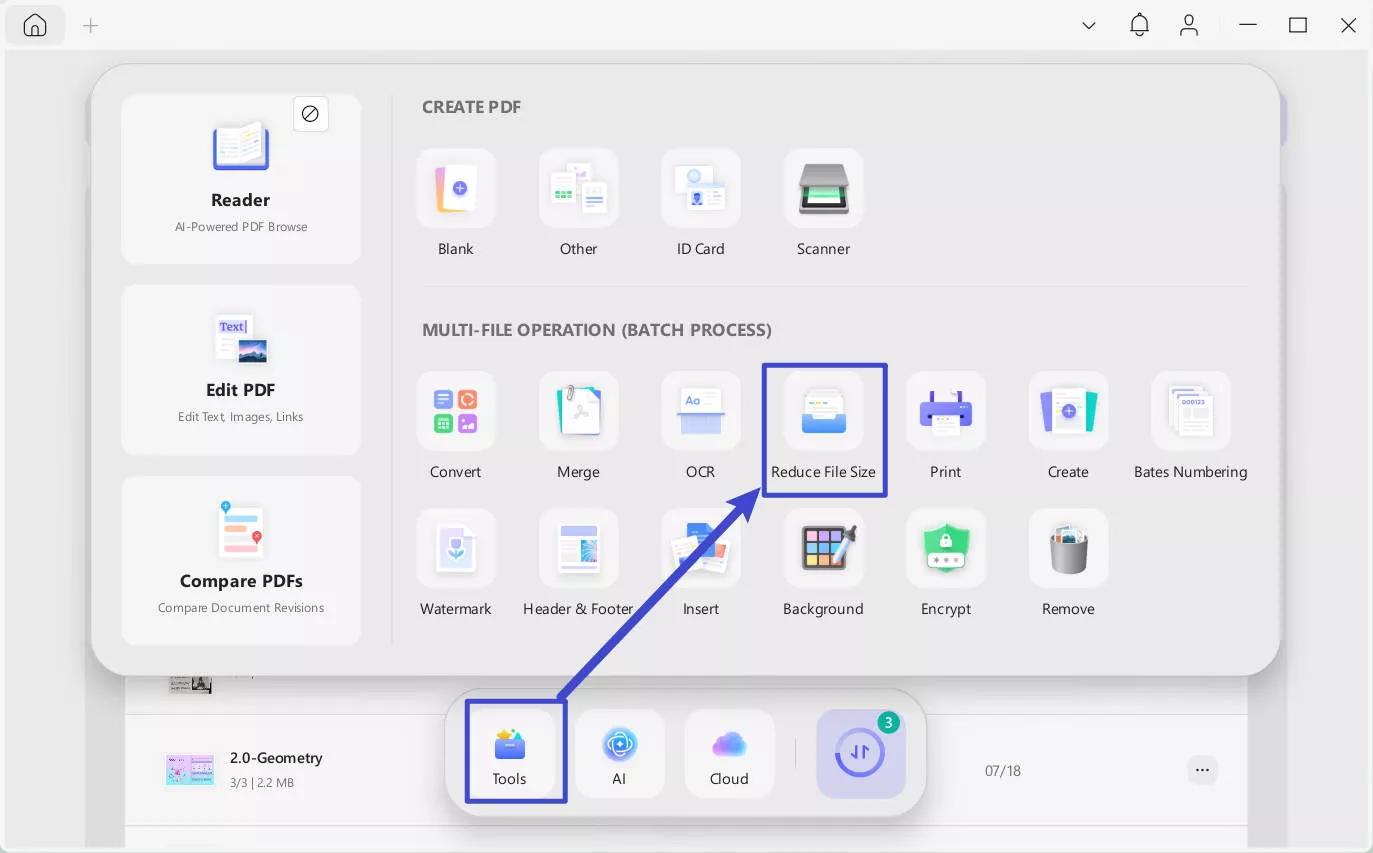Click the circle-slash icon on Reader card

[x=310, y=114]
